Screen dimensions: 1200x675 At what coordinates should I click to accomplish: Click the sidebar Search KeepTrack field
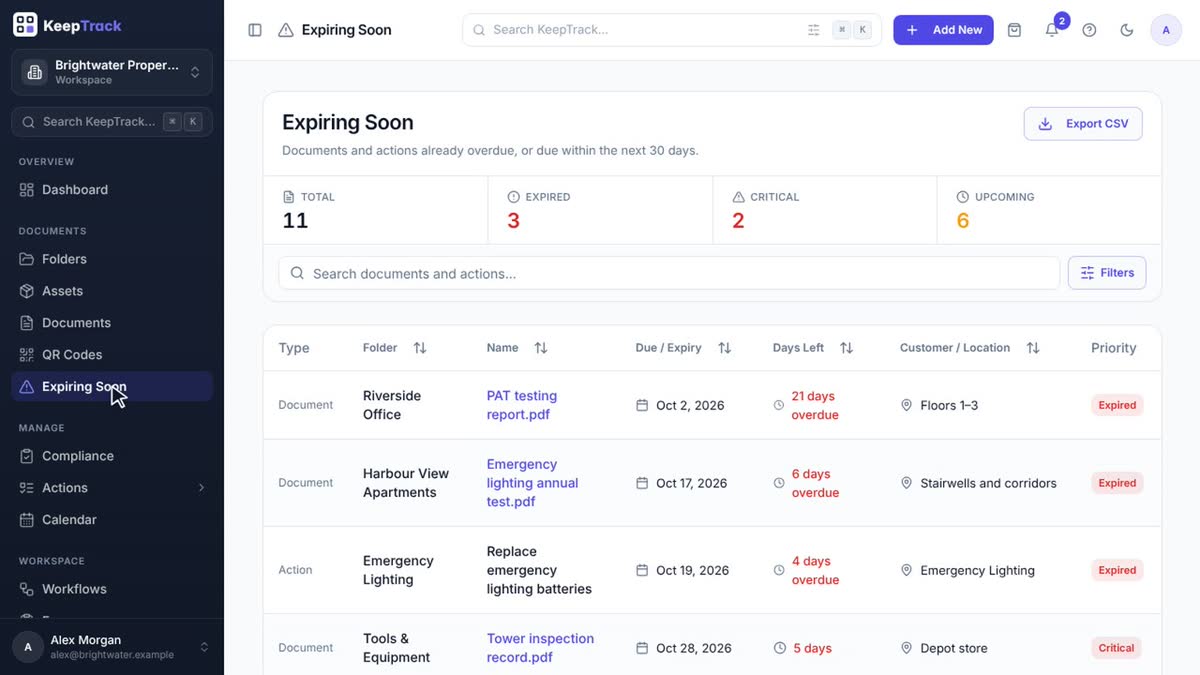pyautogui.click(x=112, y=122)
